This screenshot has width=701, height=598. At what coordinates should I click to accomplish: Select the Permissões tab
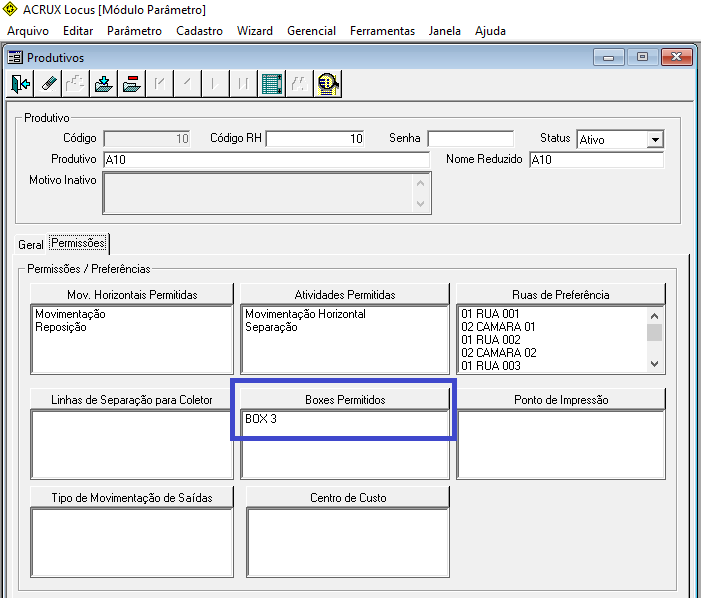click(78, 243)
